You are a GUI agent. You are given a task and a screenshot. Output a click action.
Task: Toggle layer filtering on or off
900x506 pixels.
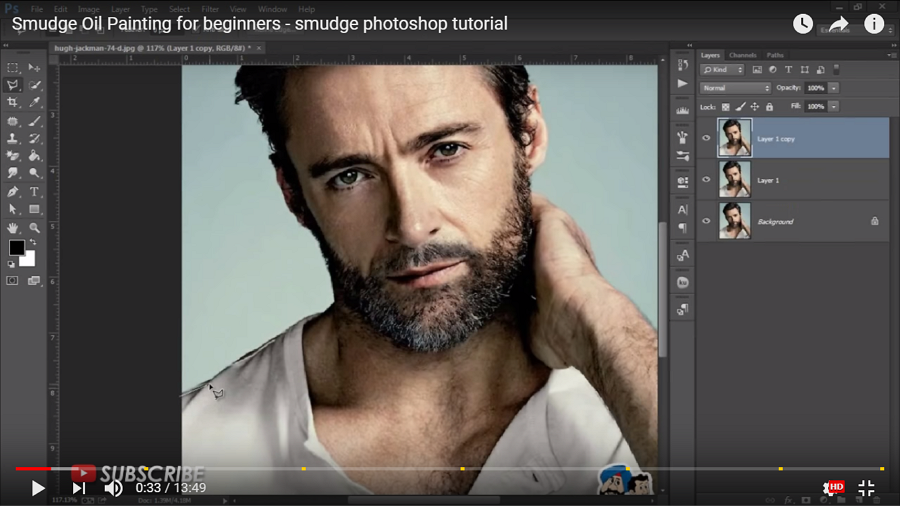836,69
